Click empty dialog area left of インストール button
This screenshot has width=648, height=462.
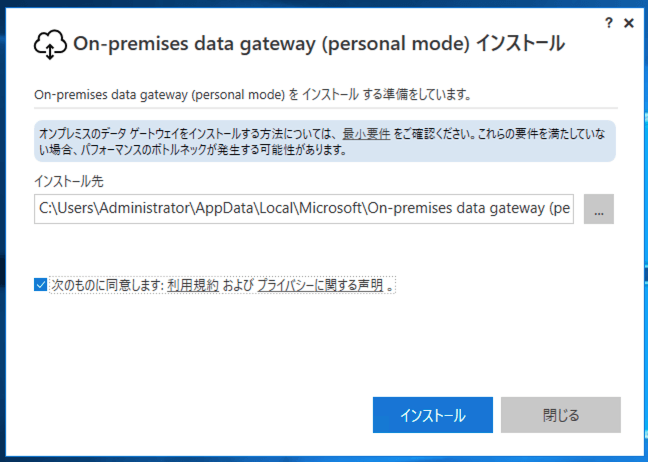pos(200,414)
